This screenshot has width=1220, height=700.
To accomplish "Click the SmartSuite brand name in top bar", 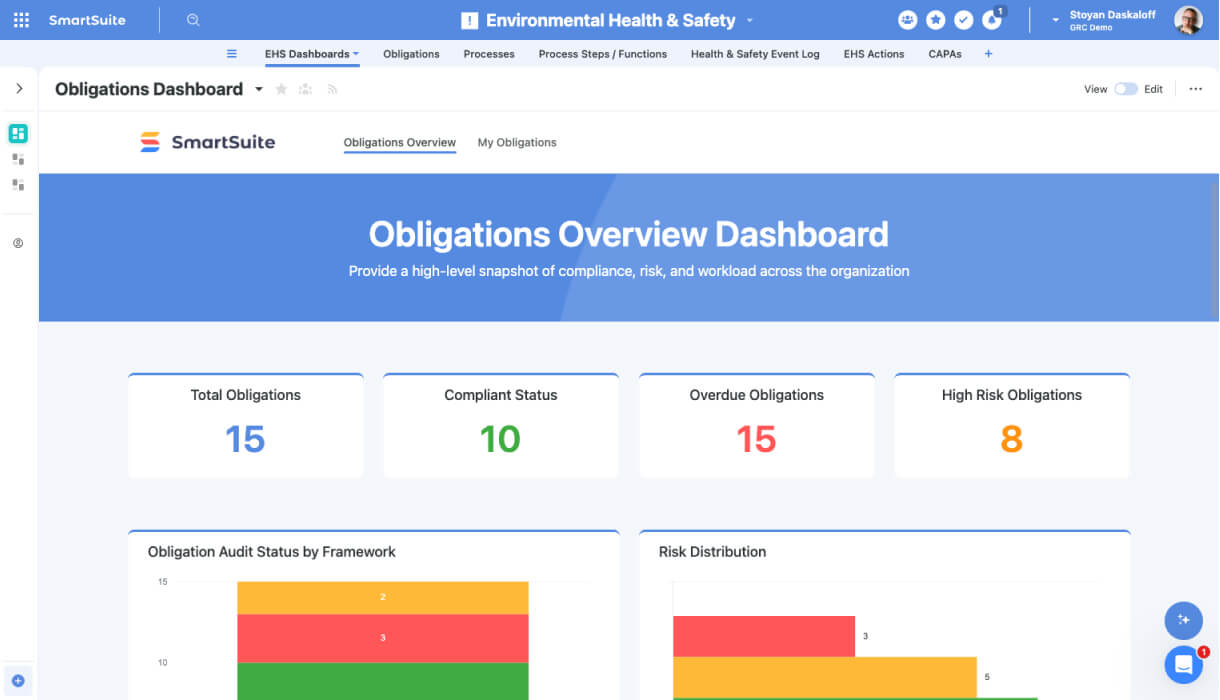I will (x=87, y=20).
